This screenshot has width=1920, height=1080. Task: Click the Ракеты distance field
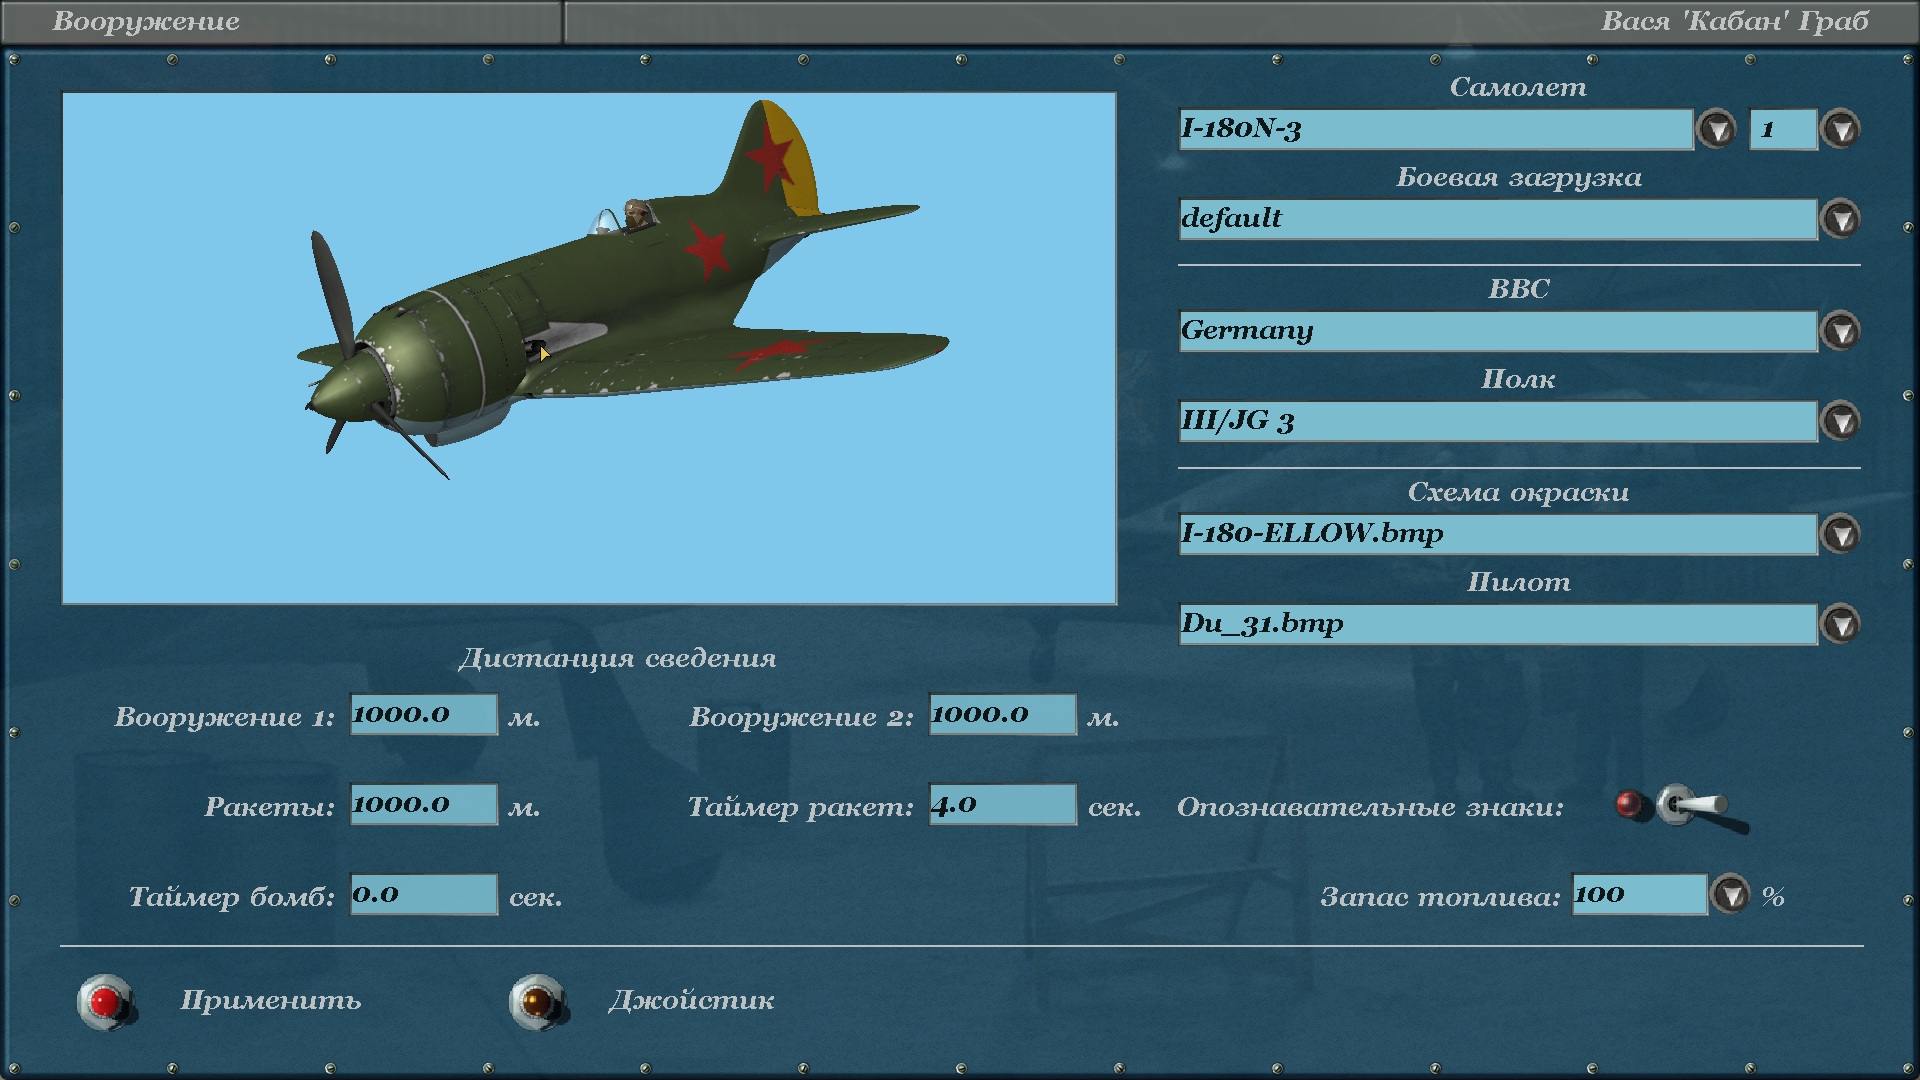[423, 805]
